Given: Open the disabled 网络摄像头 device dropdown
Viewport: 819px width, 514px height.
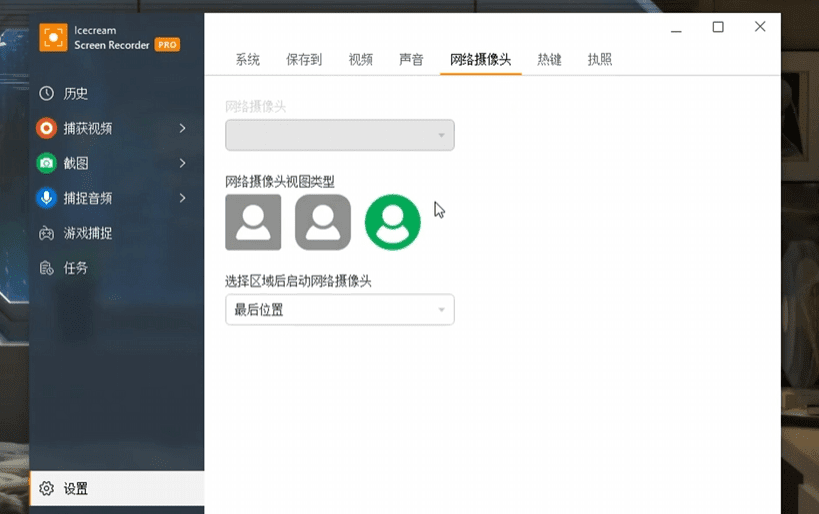Looking at the screenshot, I should (x=340, y=135).
